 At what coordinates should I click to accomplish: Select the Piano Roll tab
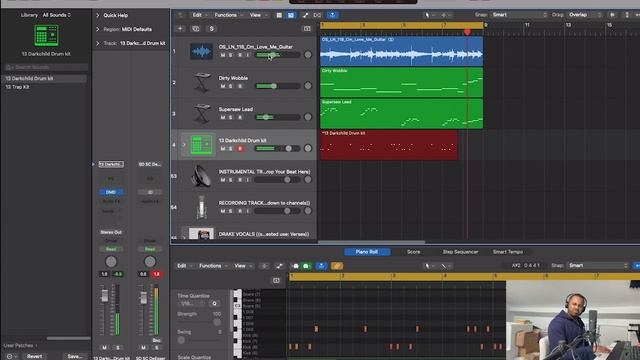(367, 252)
